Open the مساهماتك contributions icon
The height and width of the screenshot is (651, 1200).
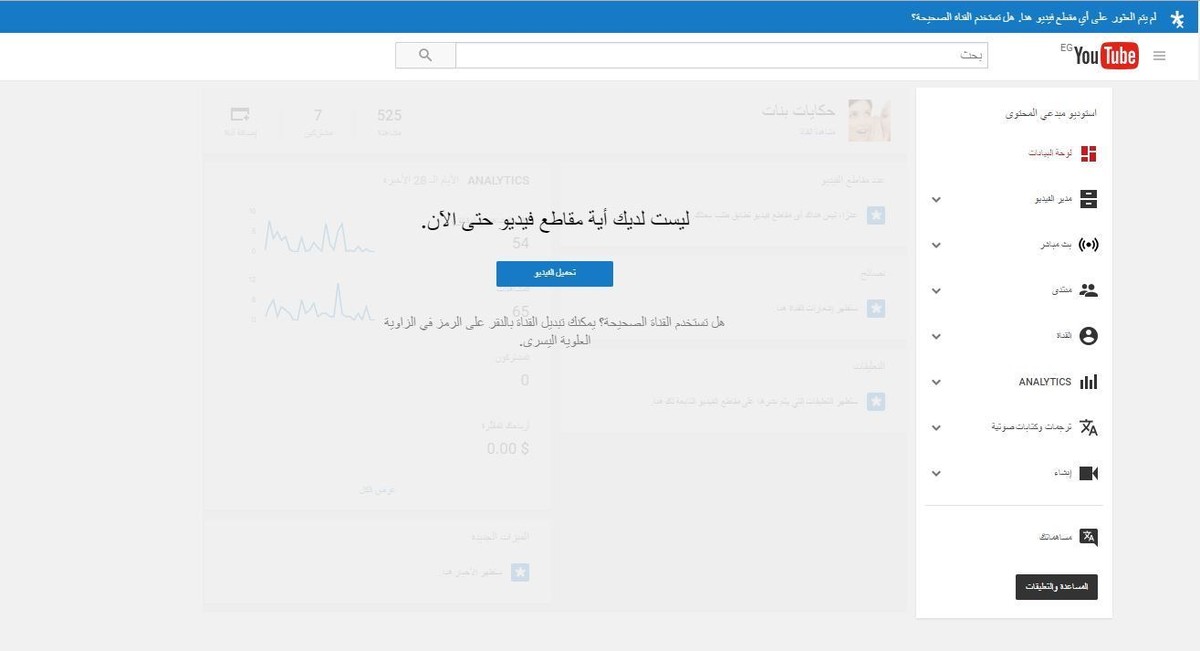pos(1088,537)
